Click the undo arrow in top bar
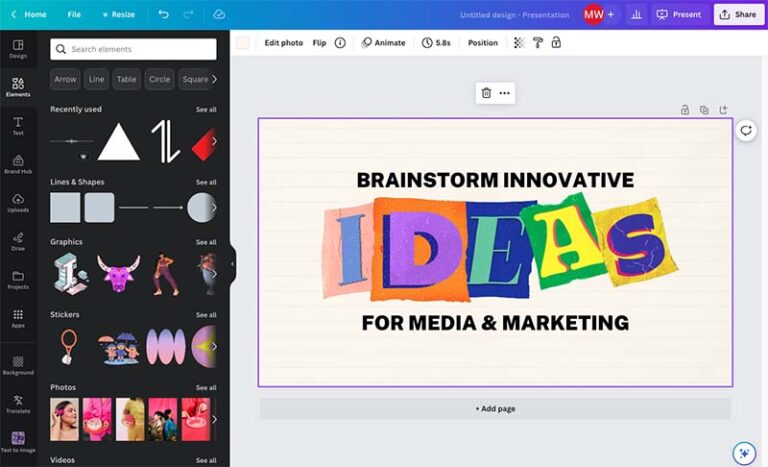Screen dimensions: 768x467 pos(163,15)
